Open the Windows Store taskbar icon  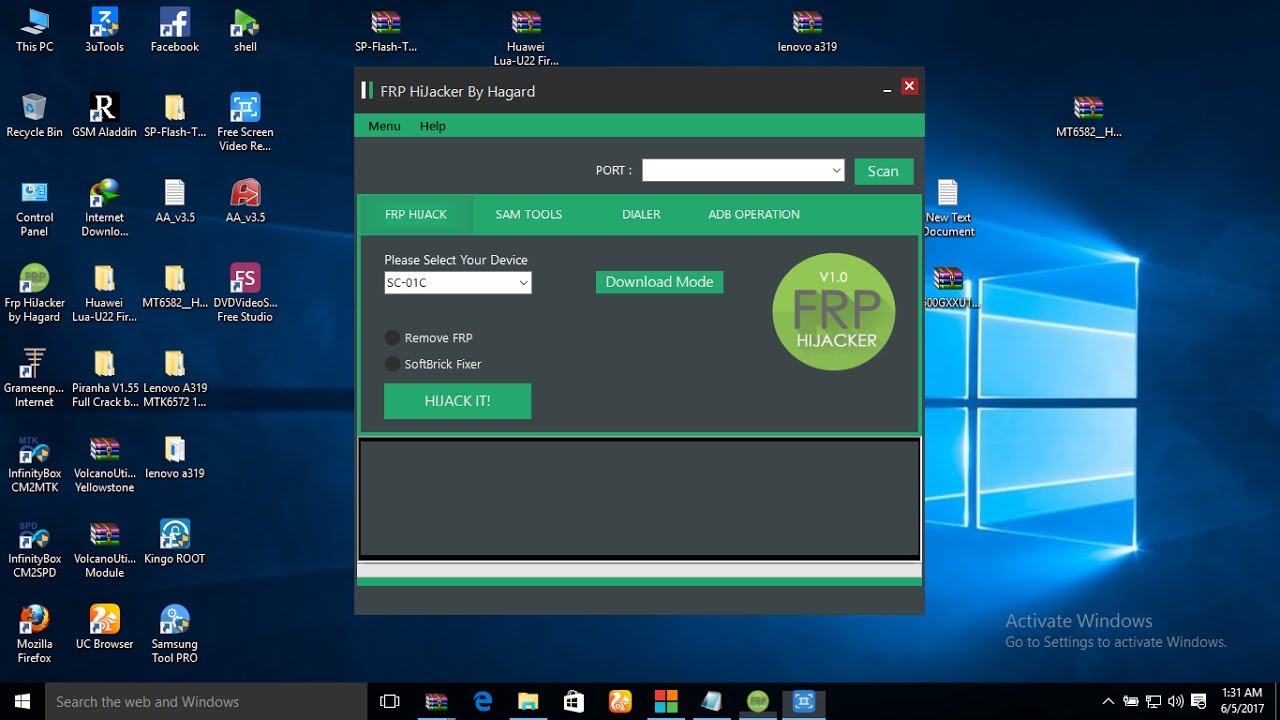point(574,702)
